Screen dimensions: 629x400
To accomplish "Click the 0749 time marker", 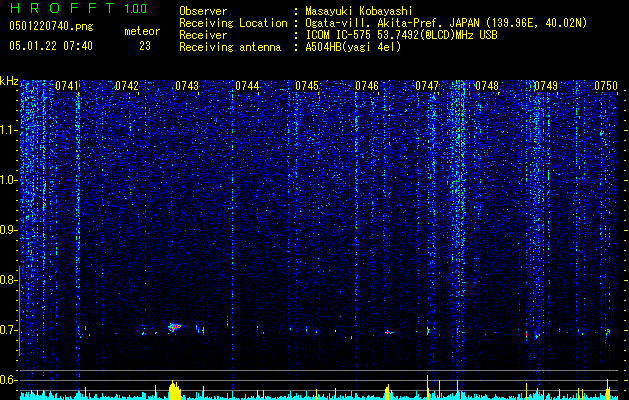I will coord(546,86).
